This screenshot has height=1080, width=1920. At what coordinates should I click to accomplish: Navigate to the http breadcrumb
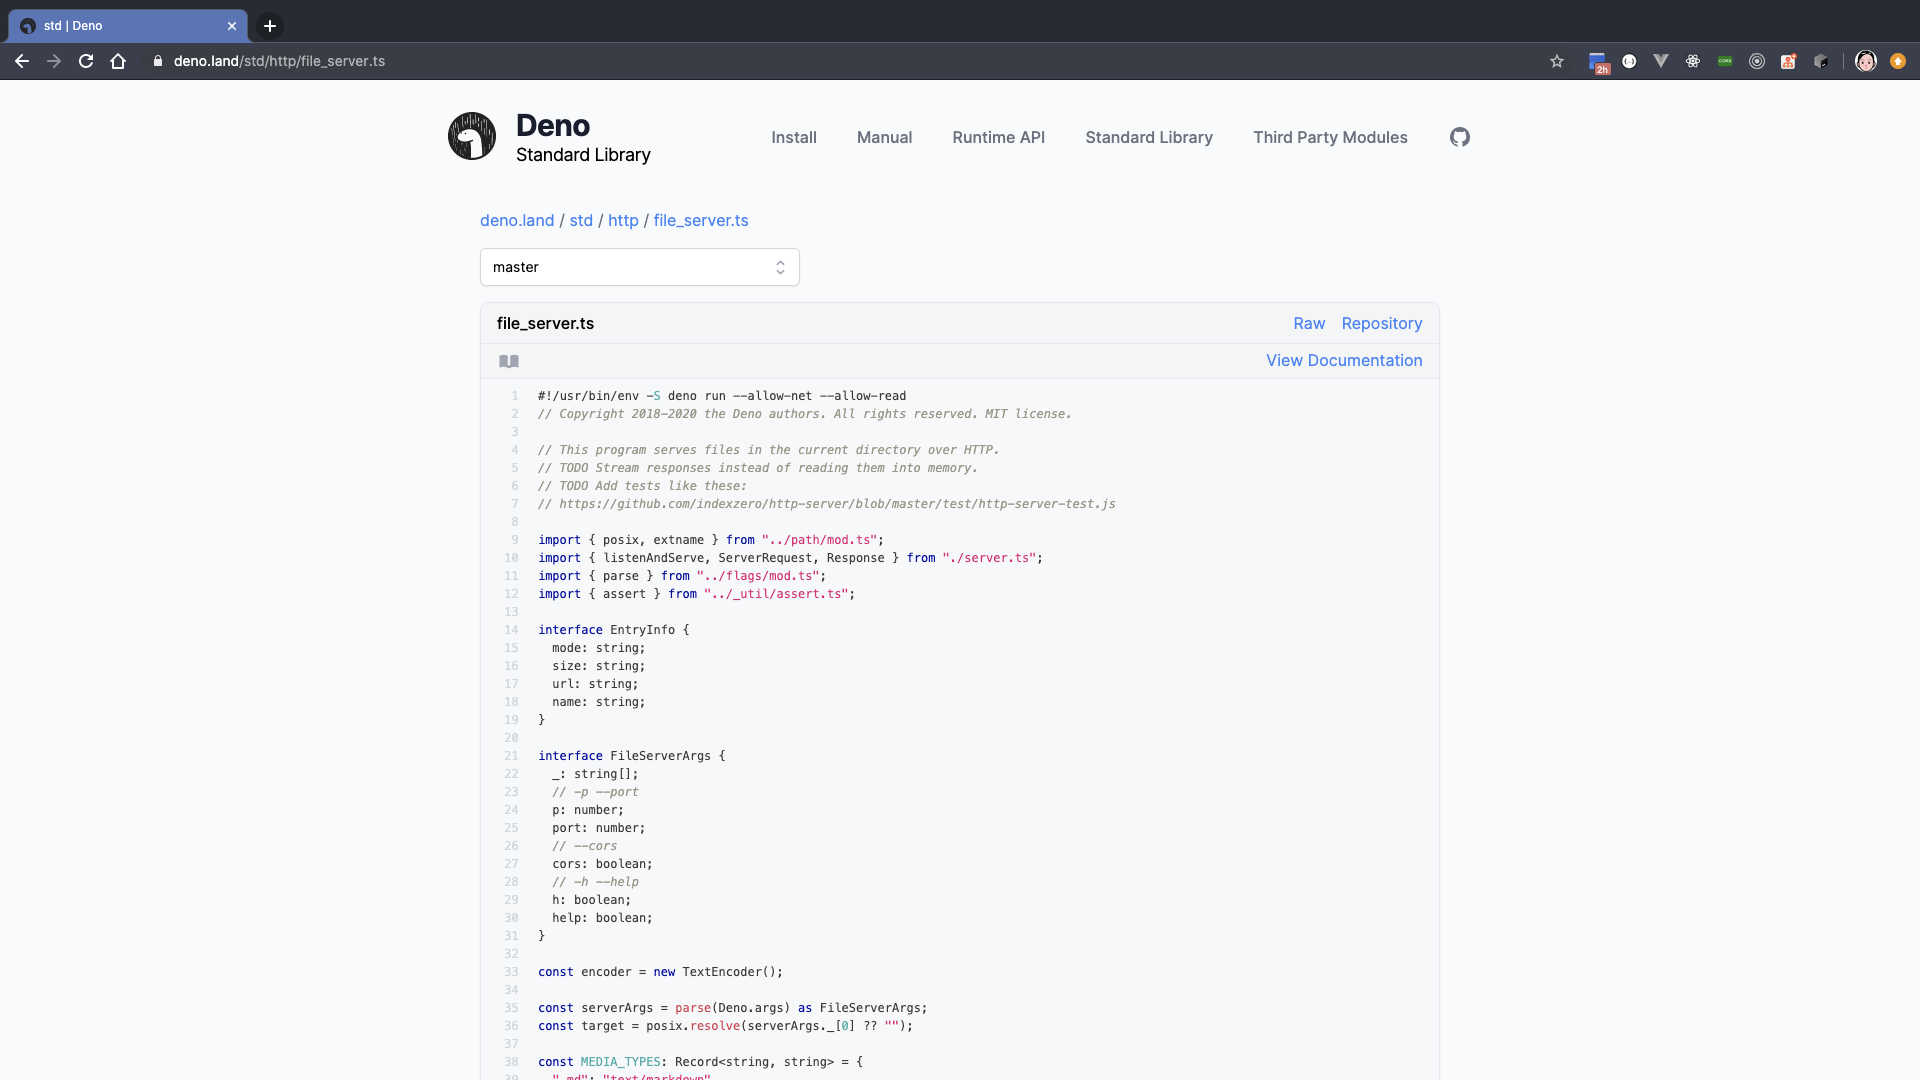[x=623, y=220]
